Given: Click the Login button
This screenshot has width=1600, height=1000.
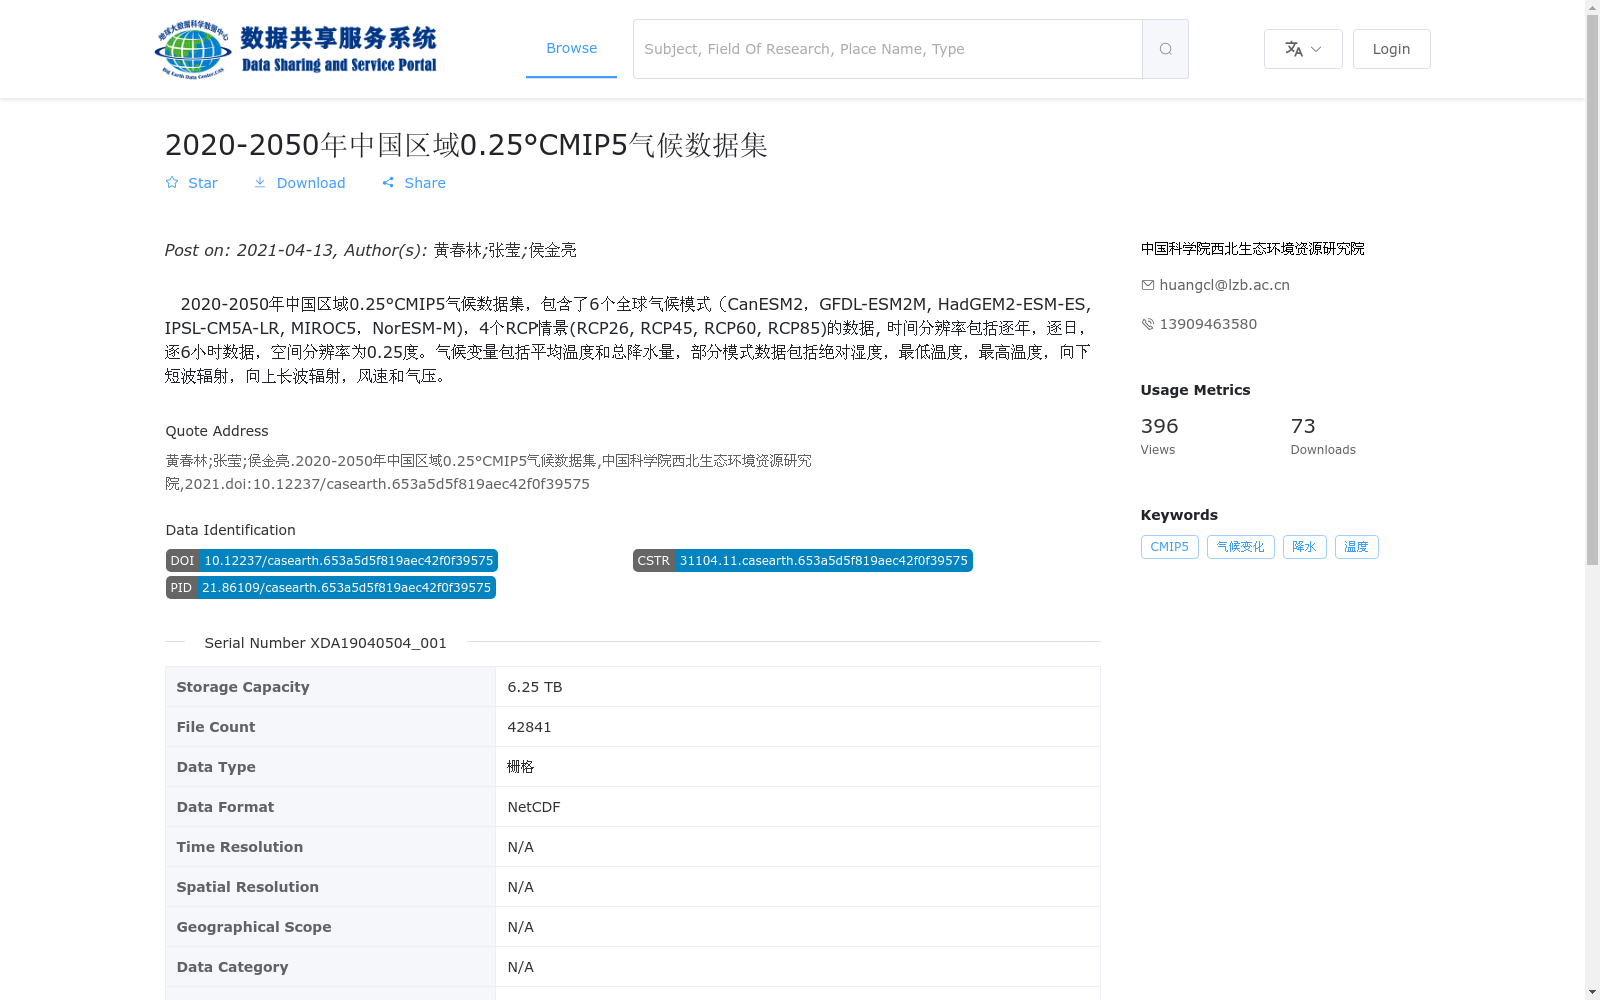Looking at the screenshot, I should [1391, 49].
